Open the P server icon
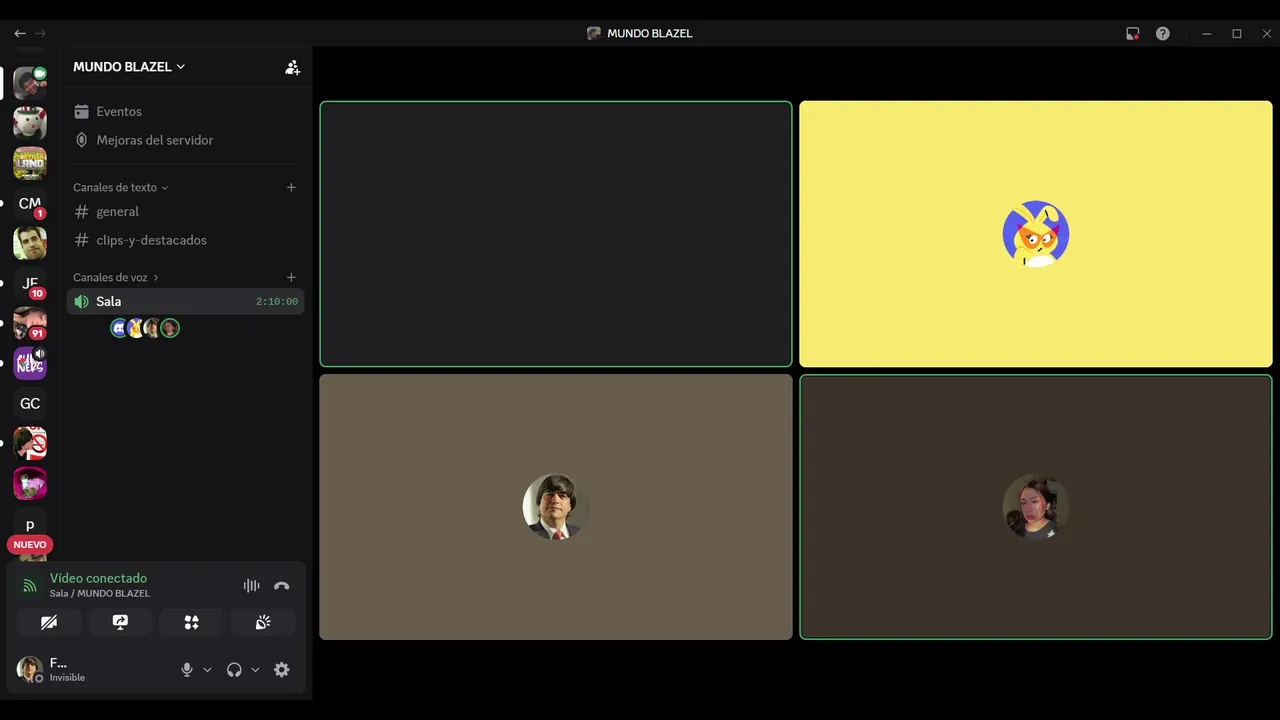1280x720 pixels. (30, 523)
